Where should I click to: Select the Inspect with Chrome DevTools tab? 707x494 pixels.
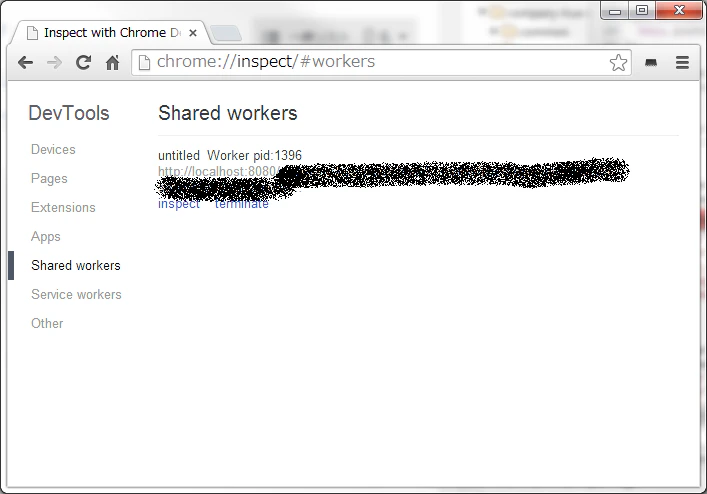pos(111,33)
